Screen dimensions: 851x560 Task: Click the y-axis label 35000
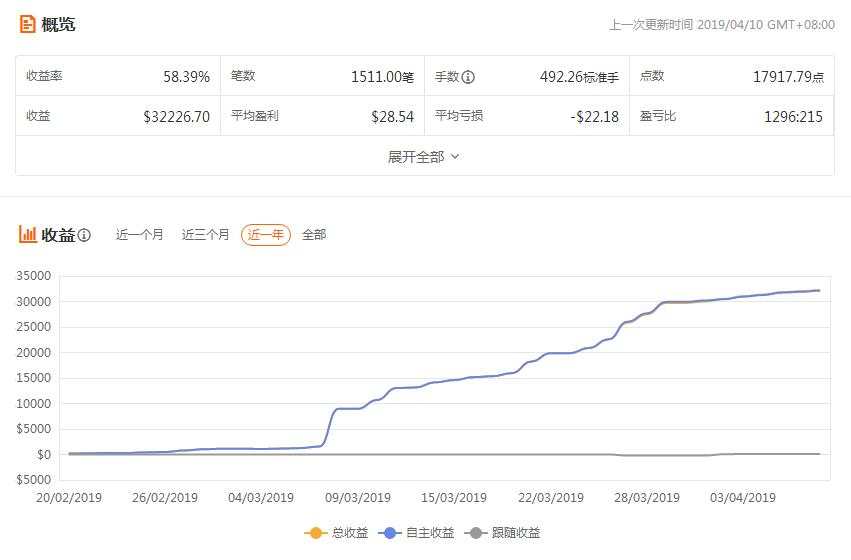point(34,276)
